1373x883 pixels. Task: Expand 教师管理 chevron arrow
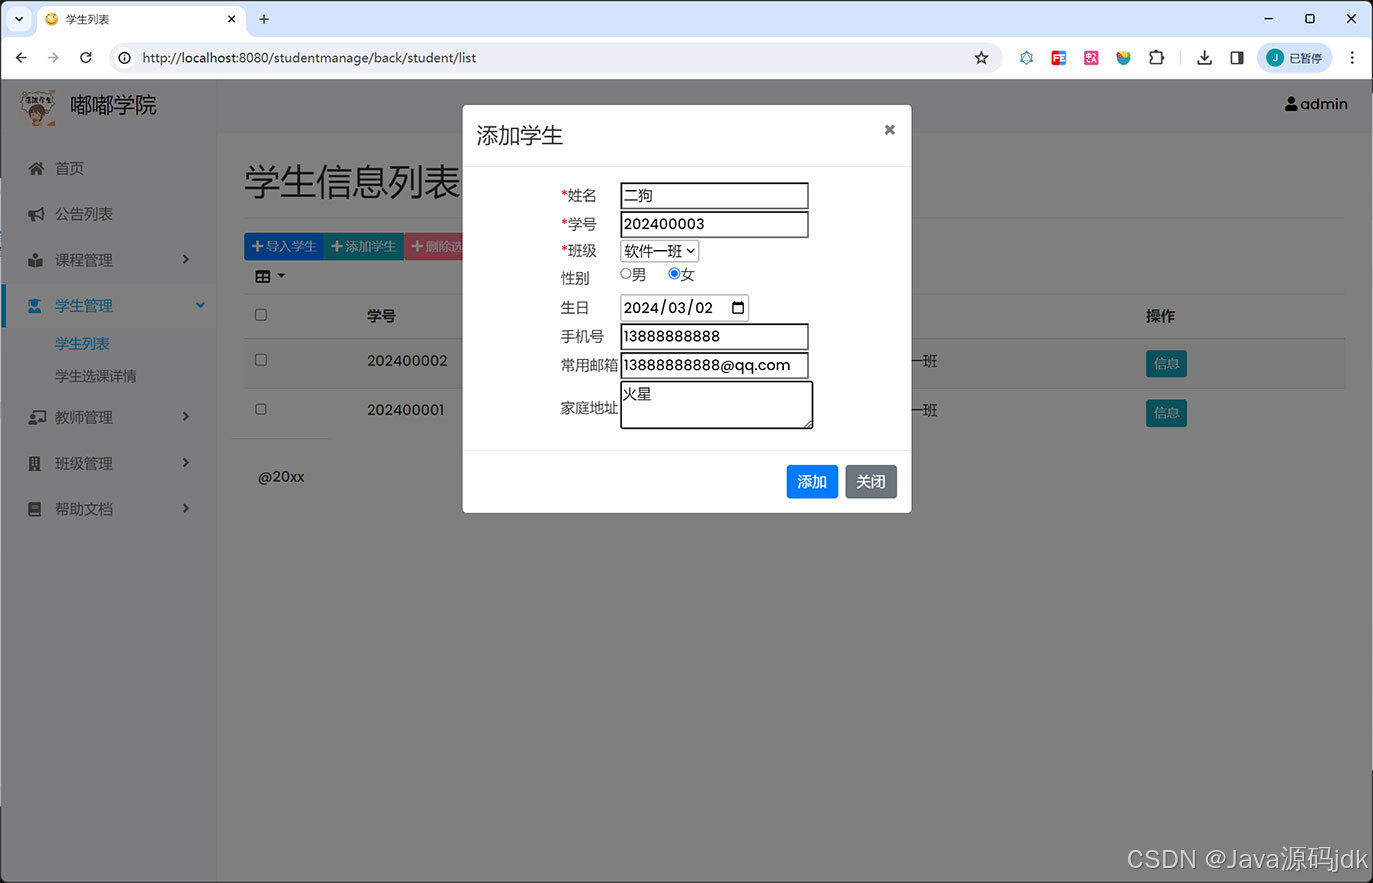tap(186, 416)
